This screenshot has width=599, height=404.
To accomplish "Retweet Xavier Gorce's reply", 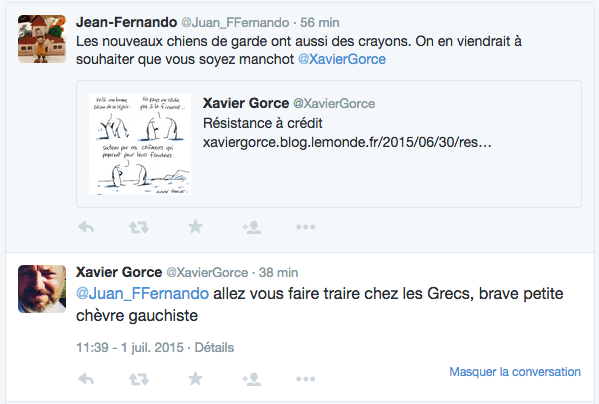I will [x=139, y=379].
